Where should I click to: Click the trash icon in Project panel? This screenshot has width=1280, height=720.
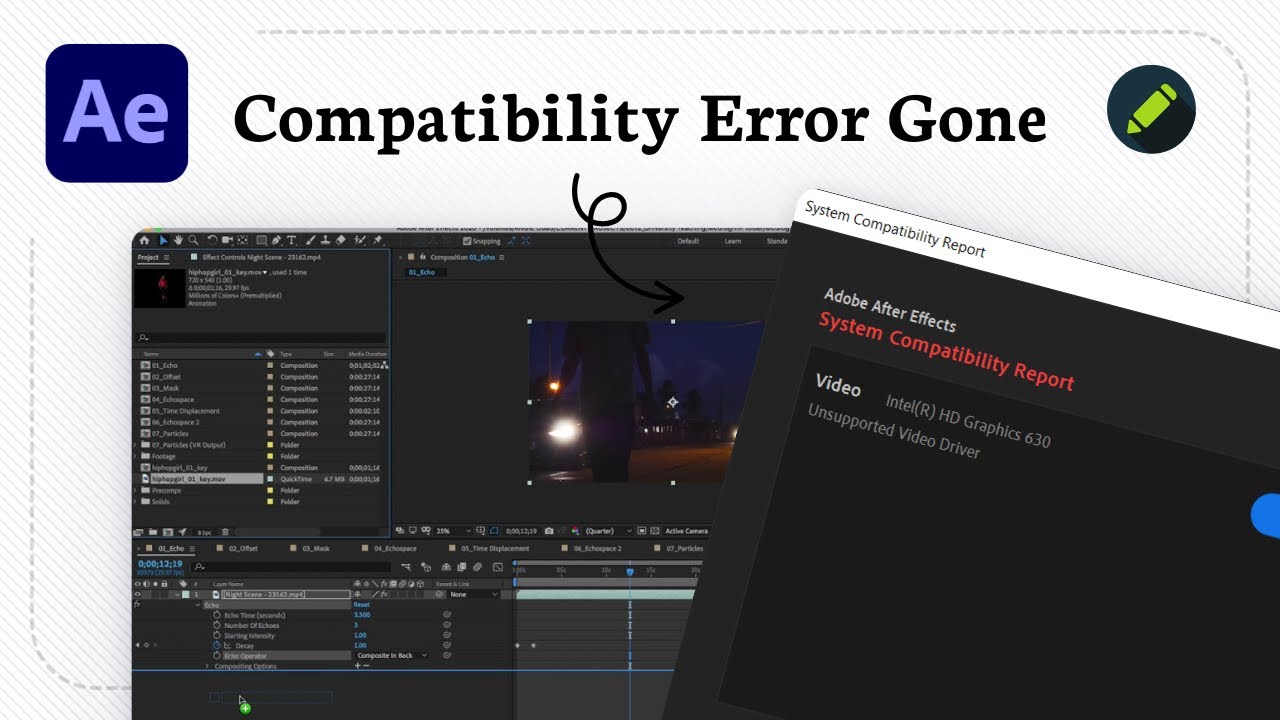click(225, 532)
